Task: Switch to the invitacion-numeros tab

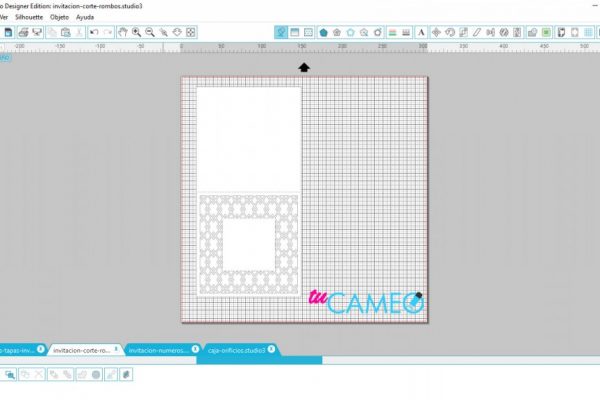Action: pyautogui.click(x=158, y=350)
